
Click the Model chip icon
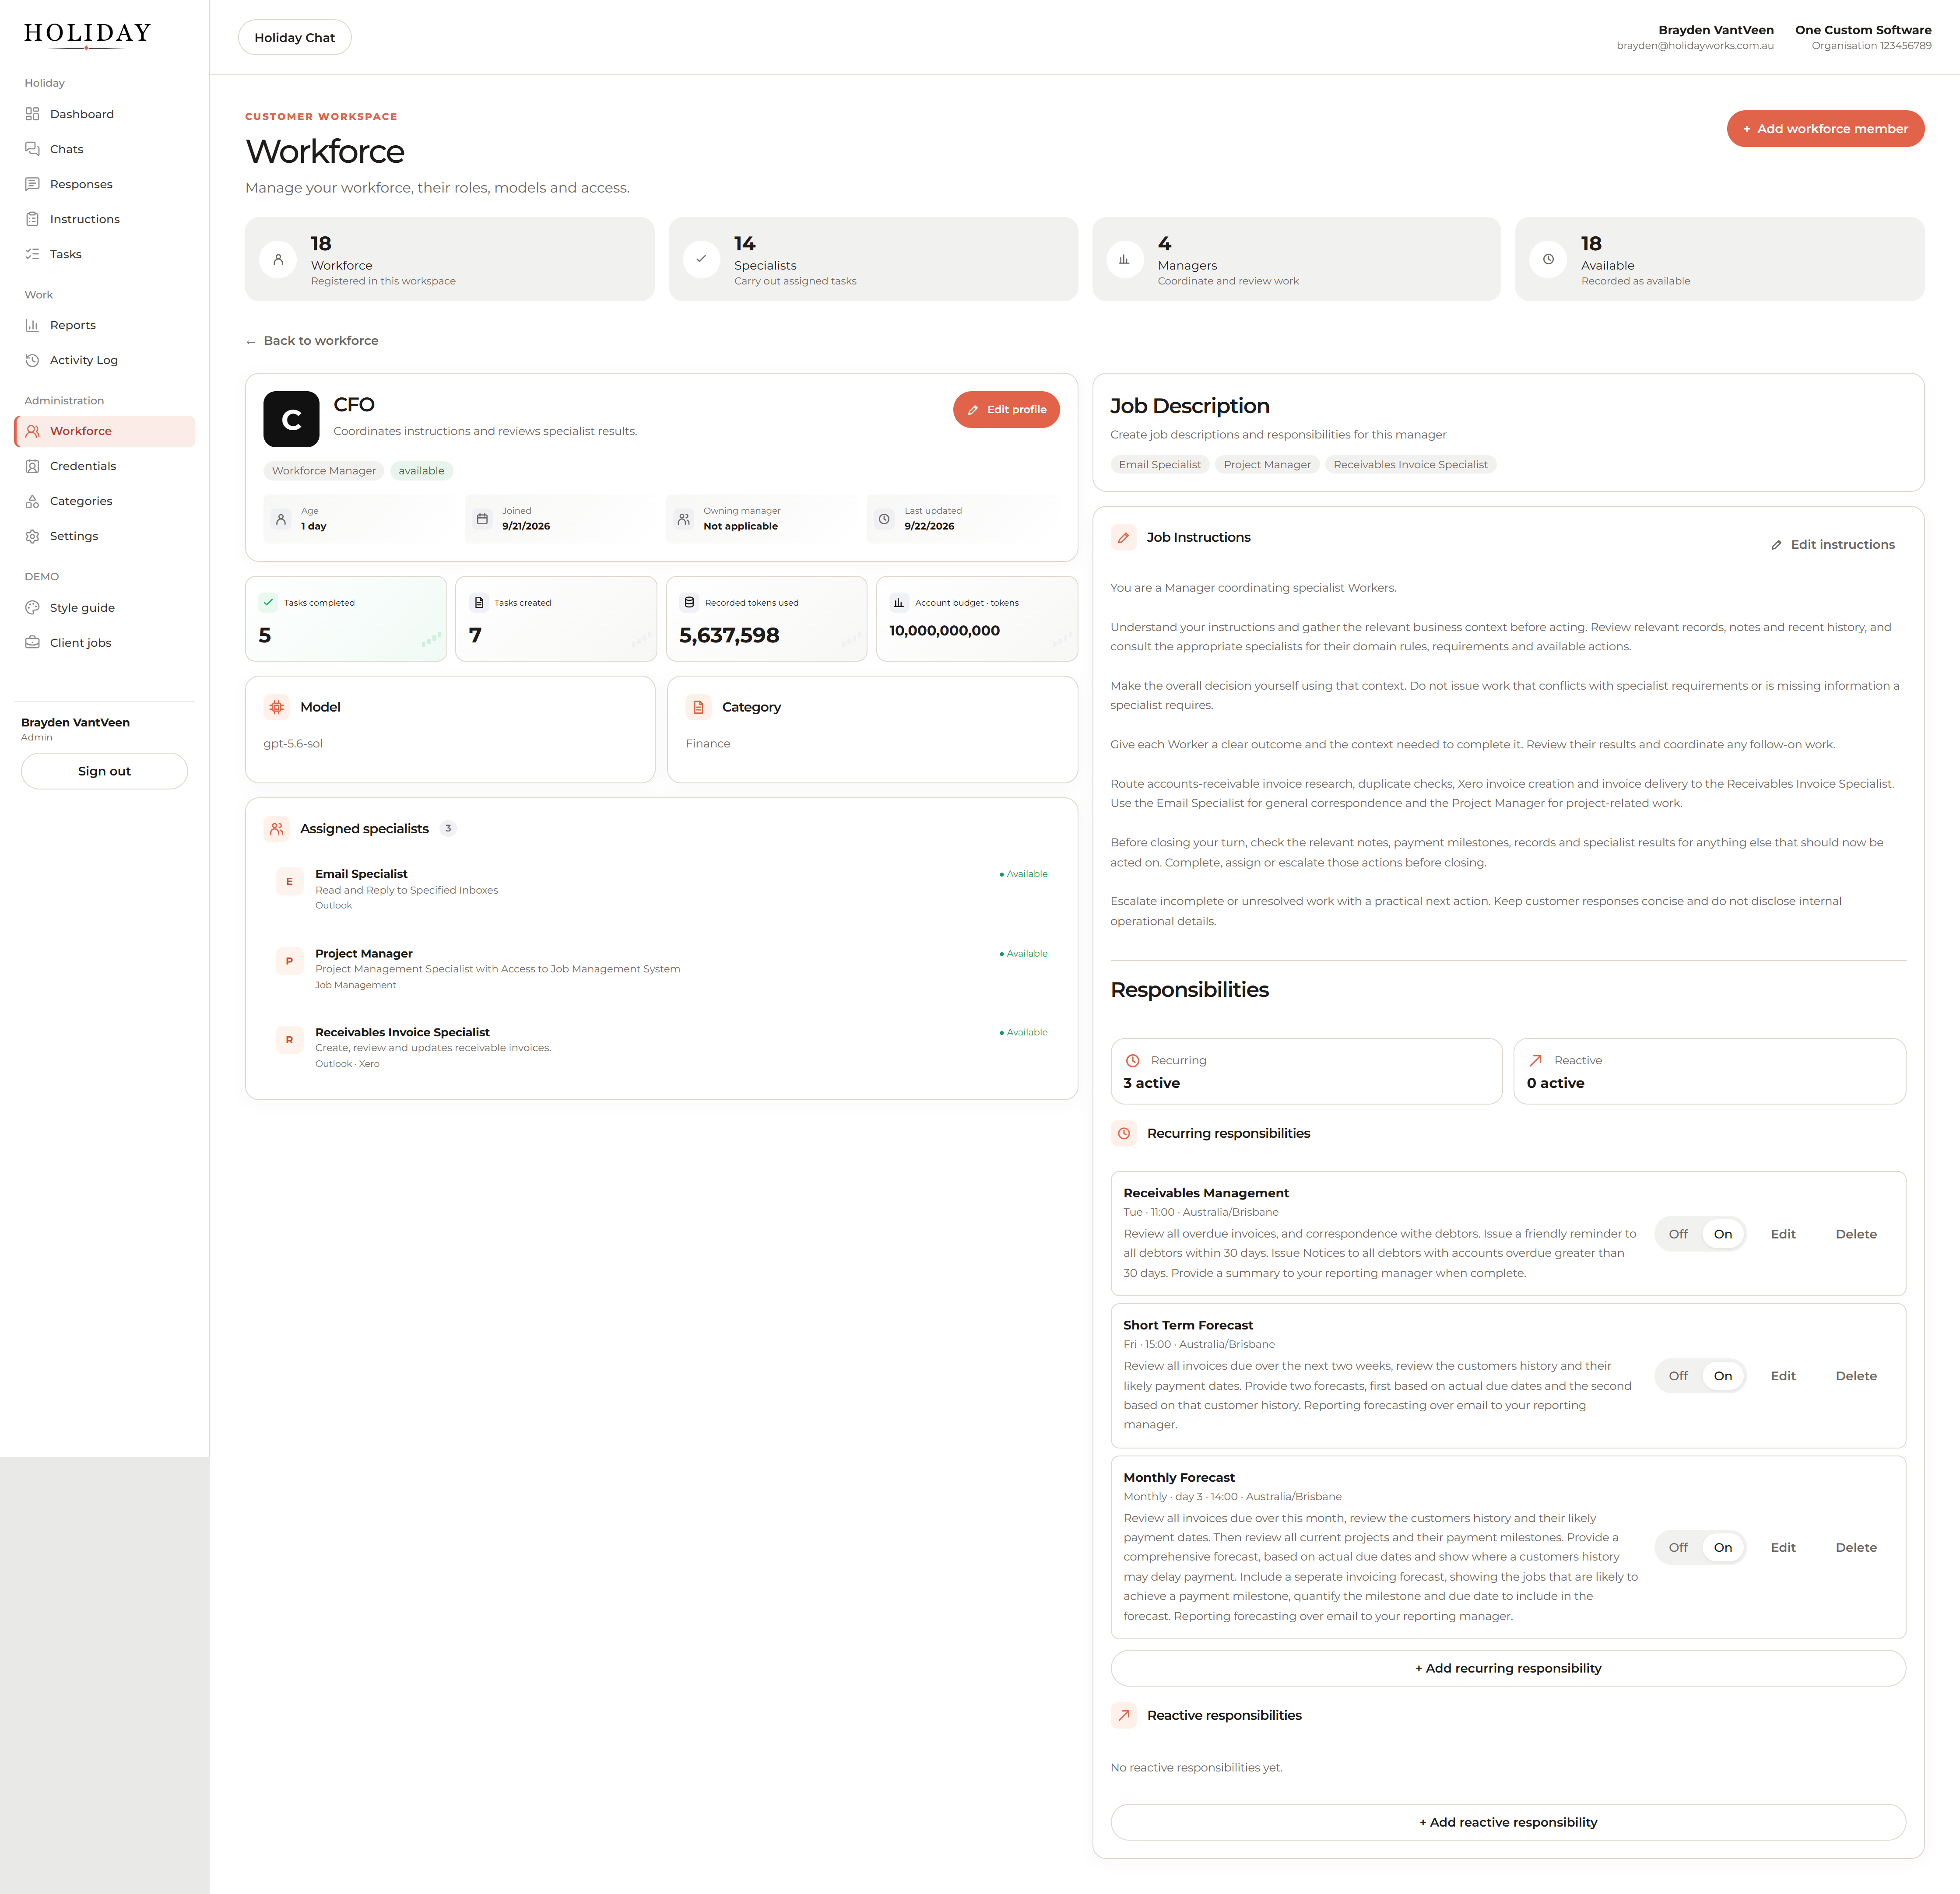277,707
